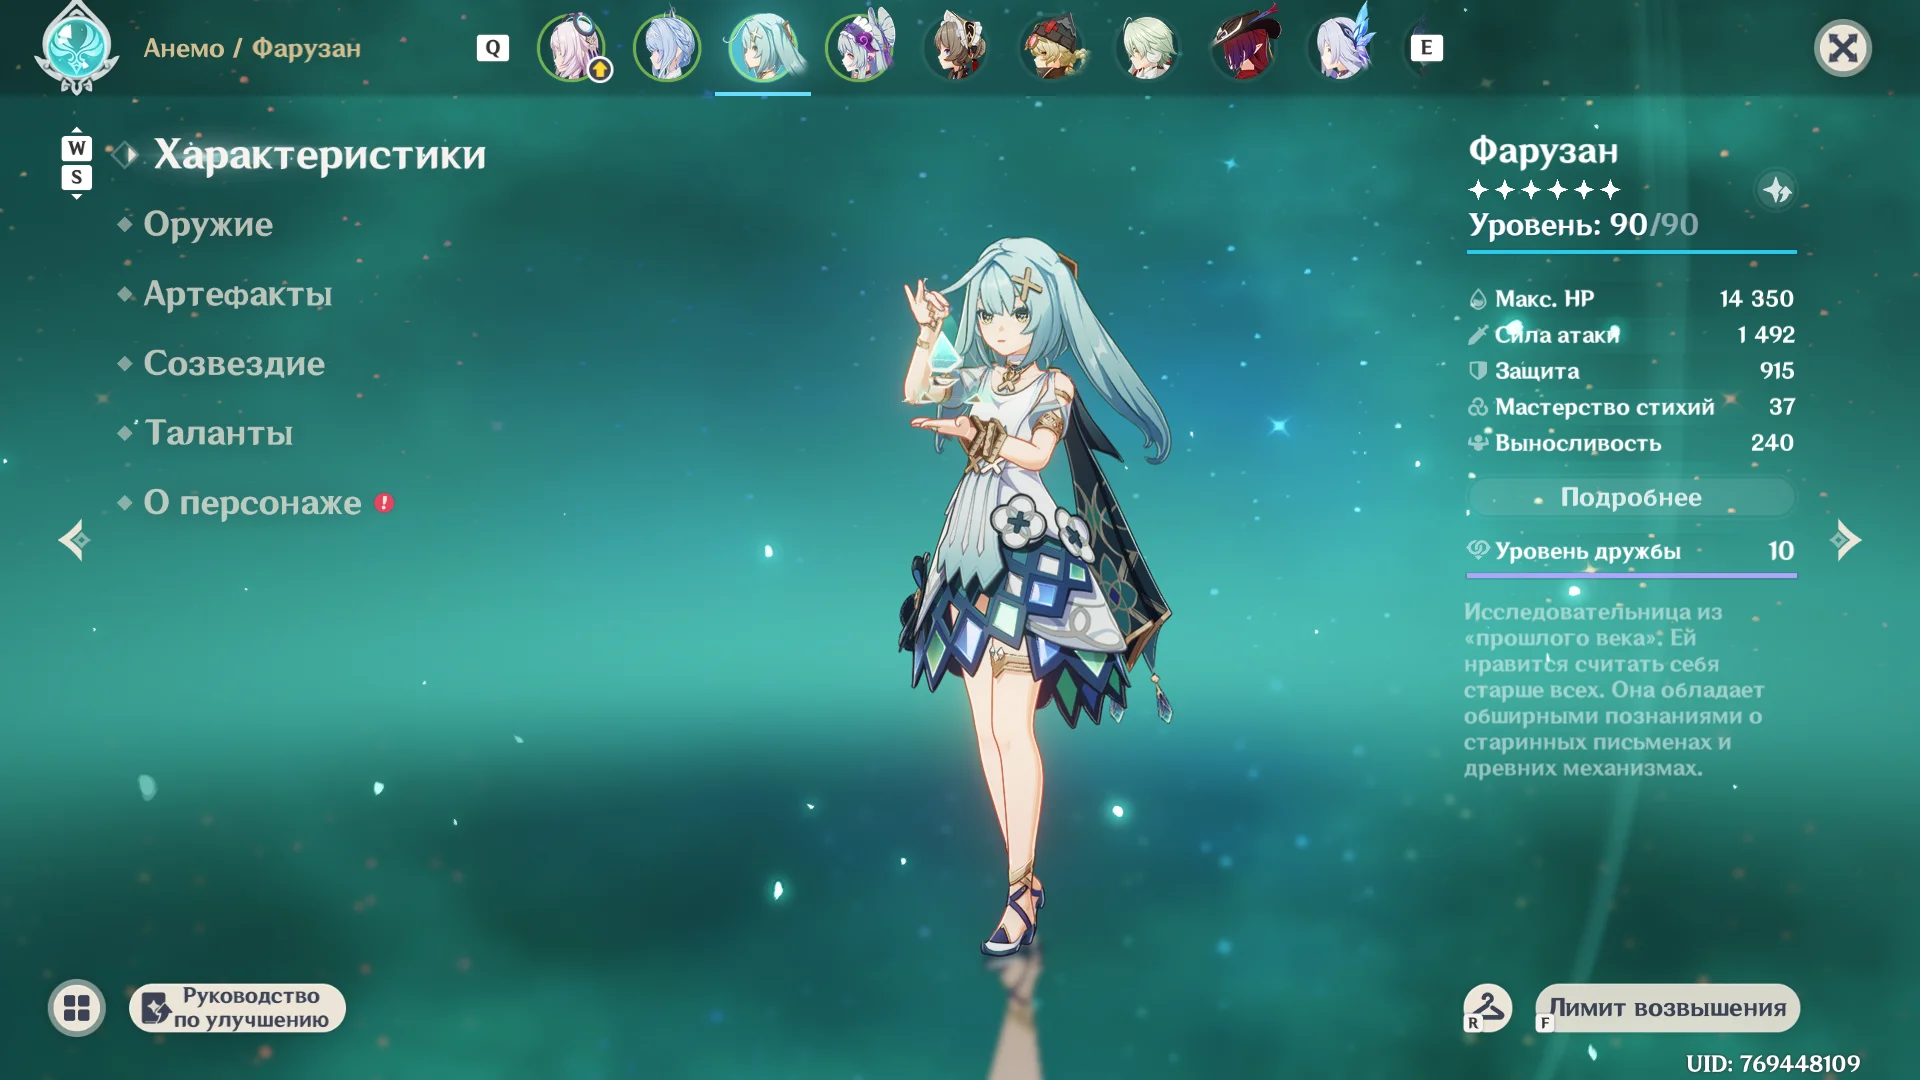
Task: Click the Защита stat row
Action: (1631, 371)
